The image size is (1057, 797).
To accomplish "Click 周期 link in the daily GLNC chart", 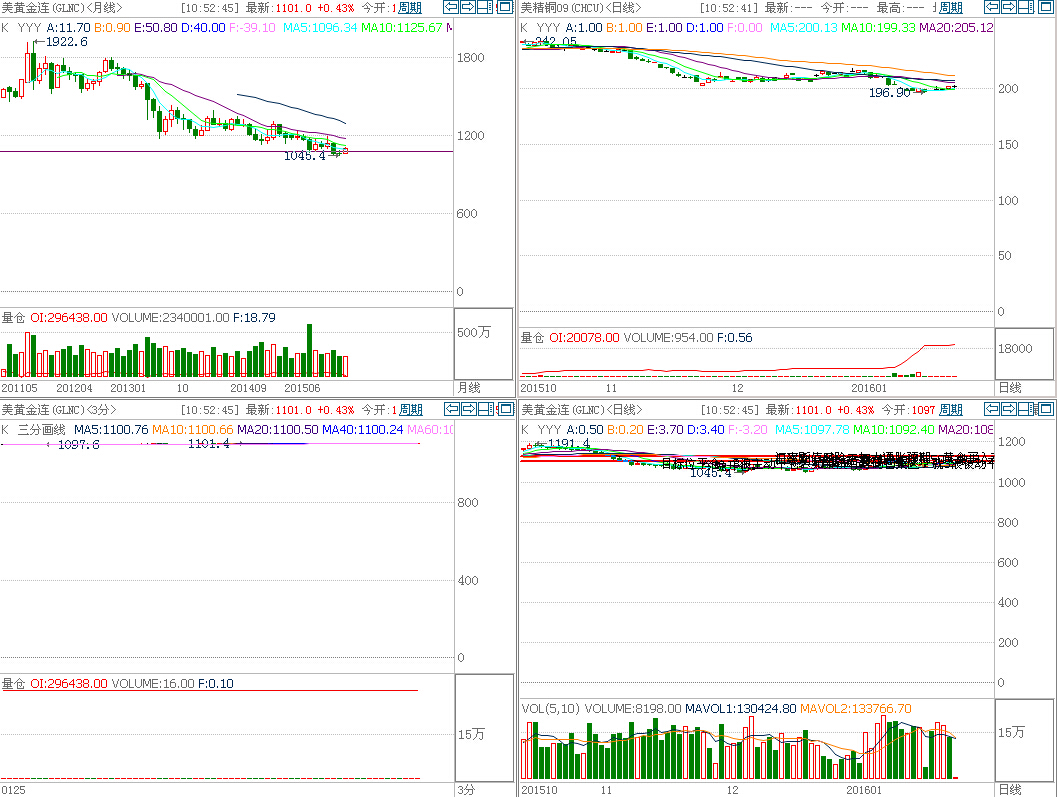I will (951, 410).
